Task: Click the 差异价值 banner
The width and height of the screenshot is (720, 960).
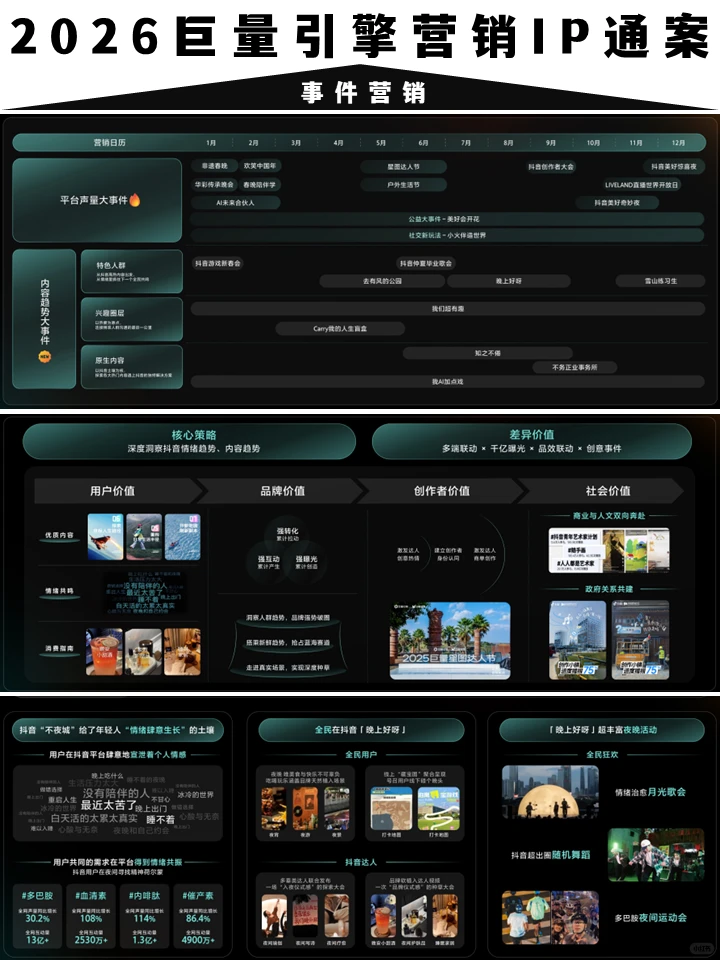Action: 531,441
